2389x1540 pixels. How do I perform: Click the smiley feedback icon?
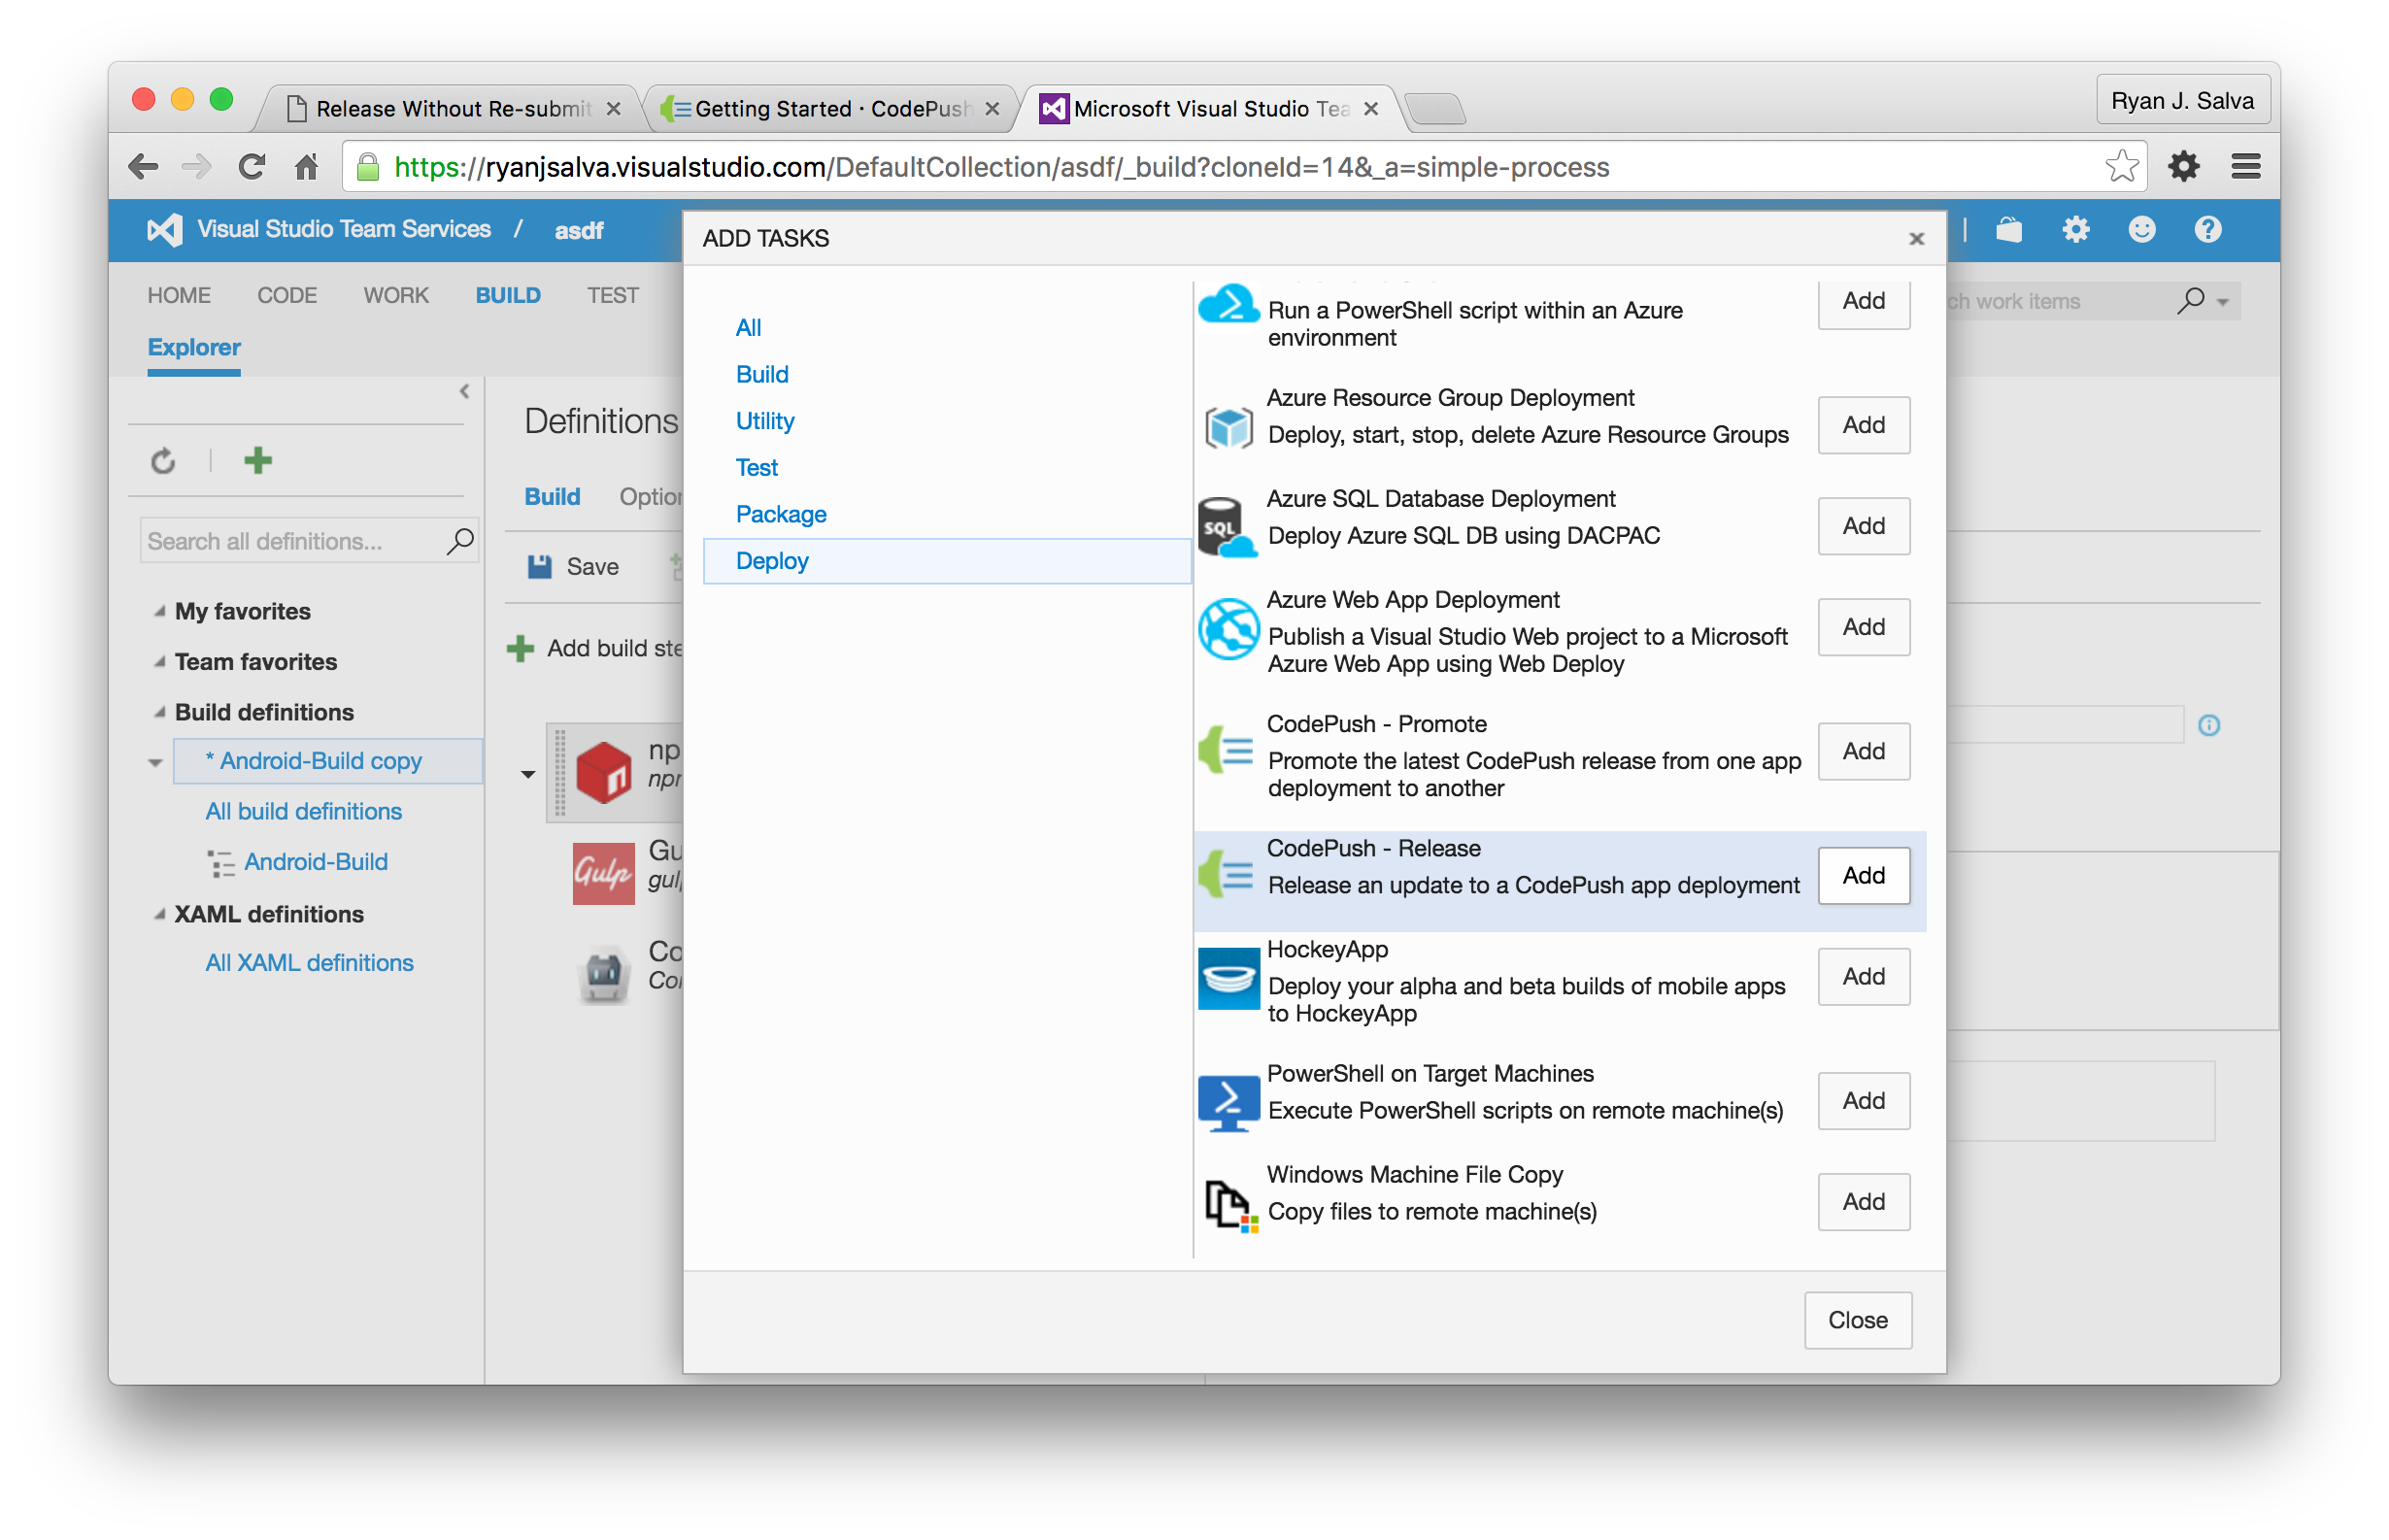click(2141, 230)
